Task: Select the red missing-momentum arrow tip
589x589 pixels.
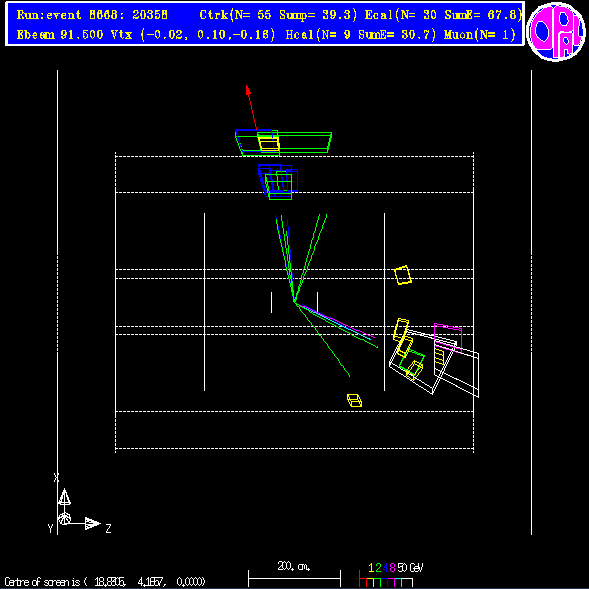Action: click(248, 90)
